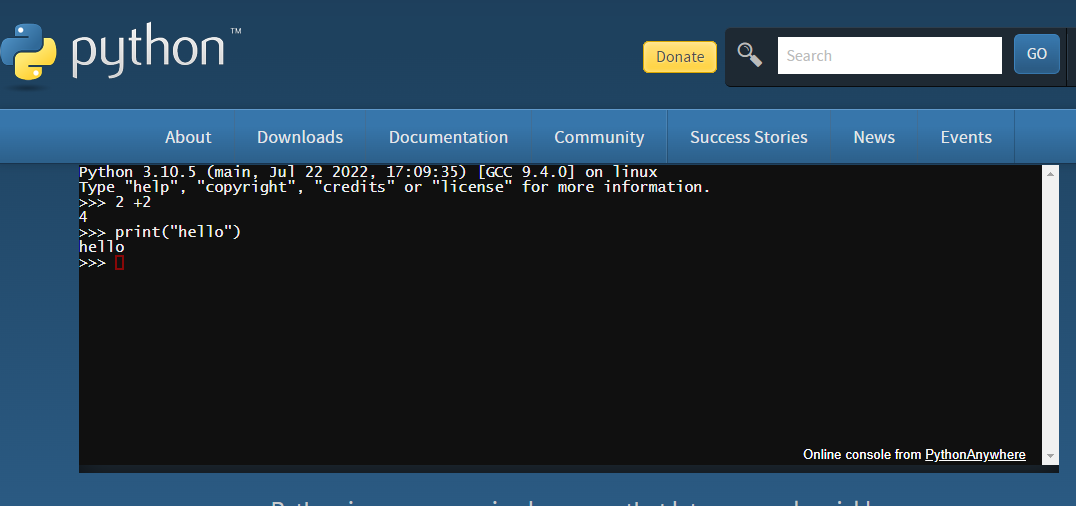Click the 'print("hello")' console line
1076x506 pixels.
click(x=160, y=232)
